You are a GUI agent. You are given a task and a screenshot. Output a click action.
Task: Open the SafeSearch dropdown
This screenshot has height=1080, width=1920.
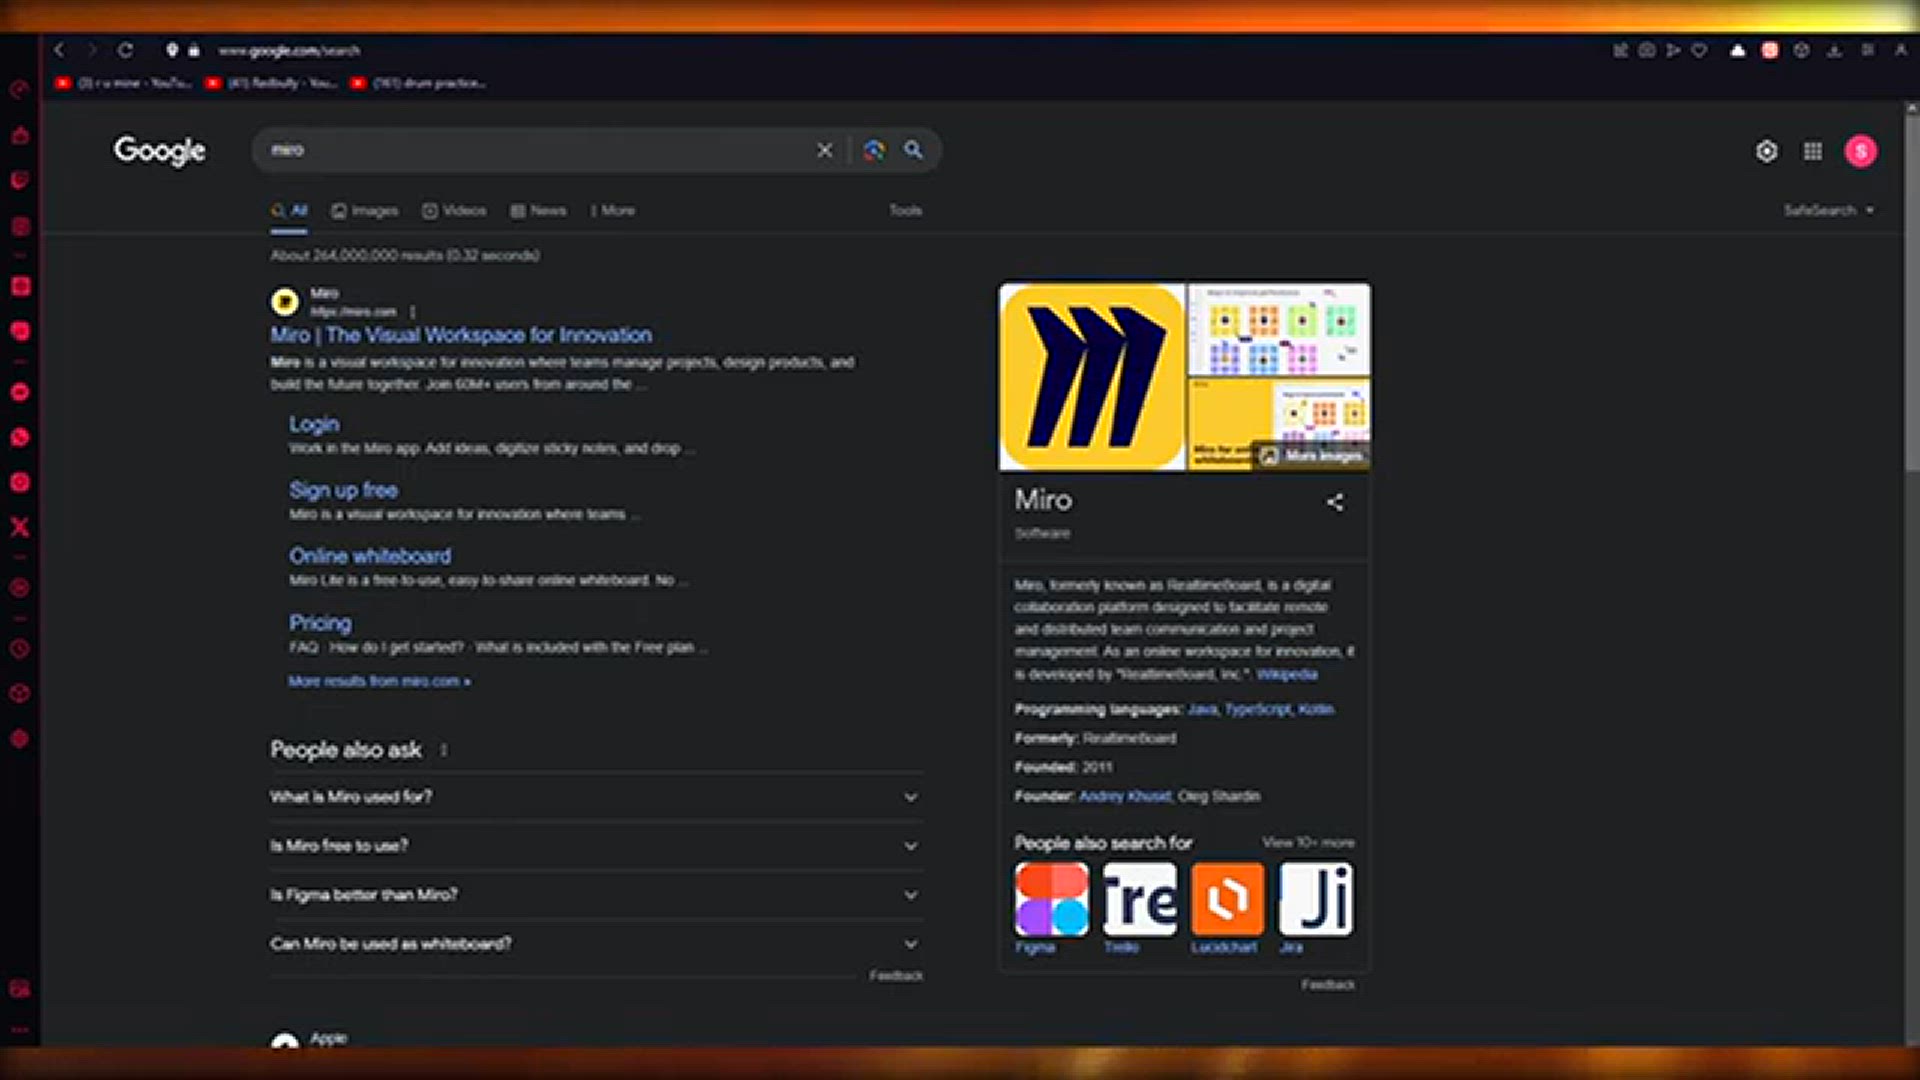(x=1829, y=211)
